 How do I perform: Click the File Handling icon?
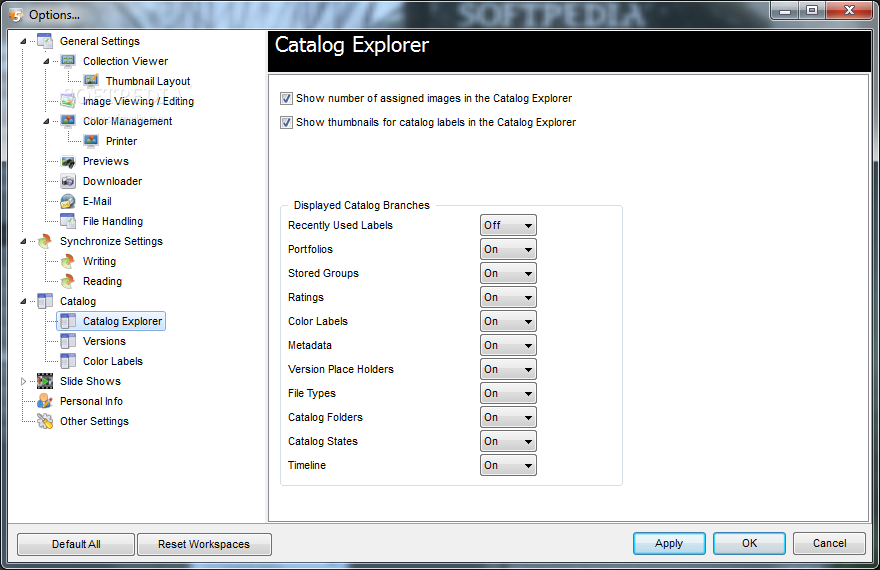[x=68, y=221]
